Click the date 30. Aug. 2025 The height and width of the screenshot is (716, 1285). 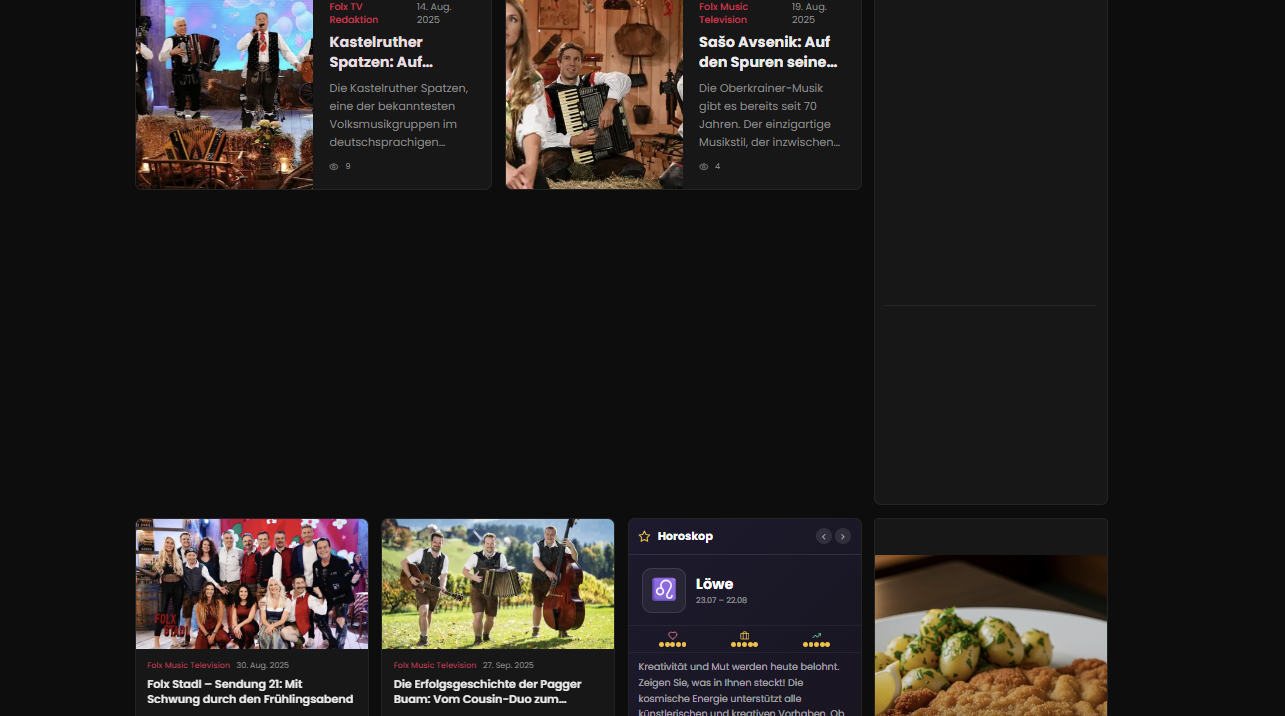(262, 665)
